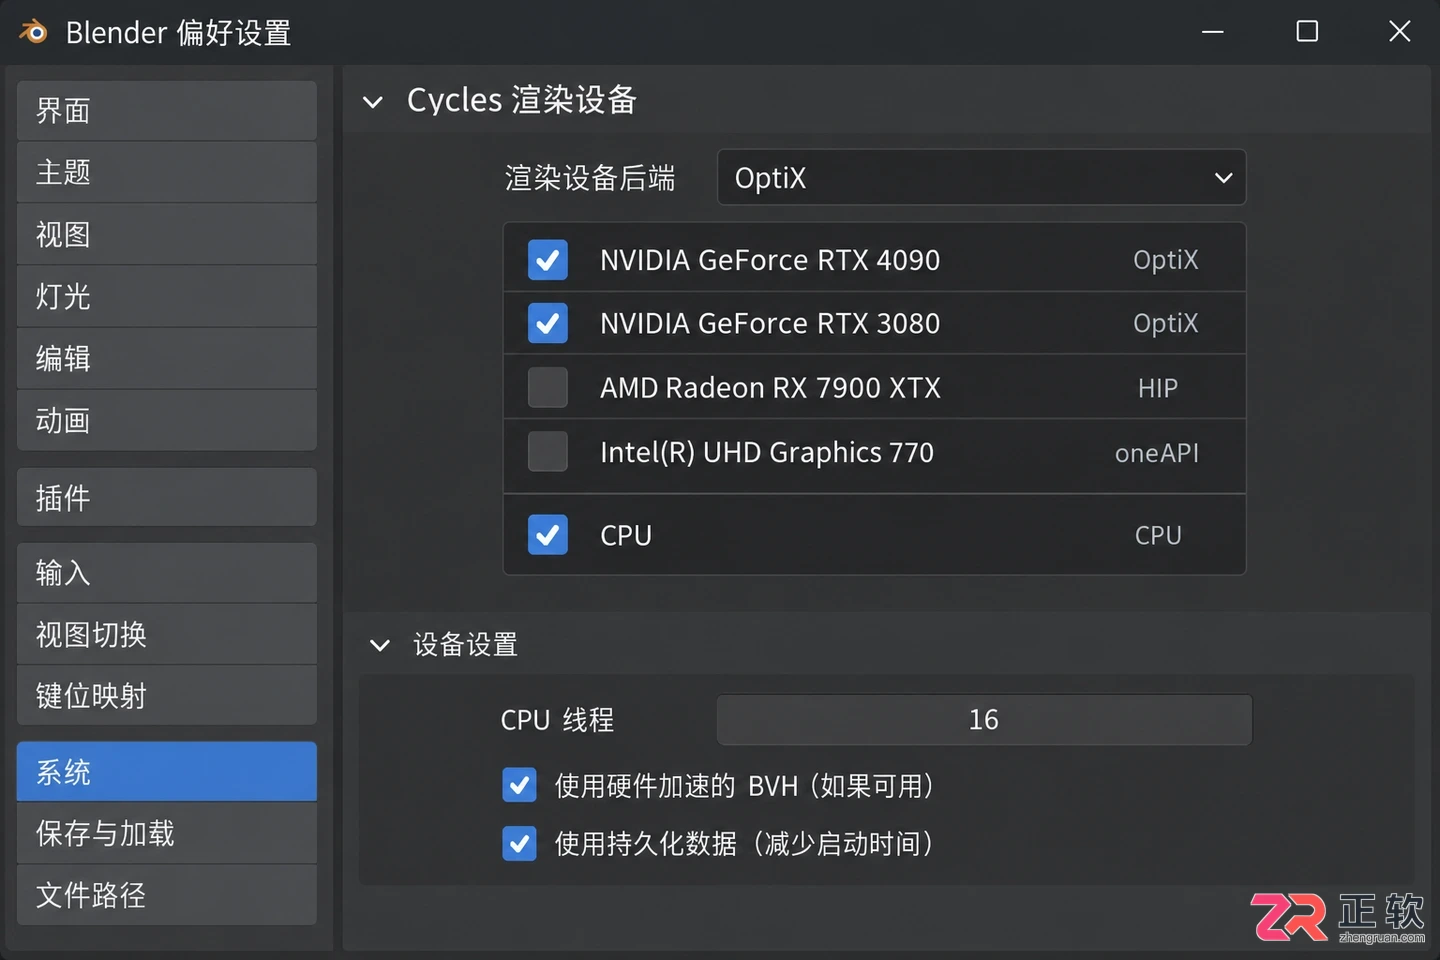Go to the 输入 preferences tab
This screenshot has height=960, width=1440.
pos(167,573)
